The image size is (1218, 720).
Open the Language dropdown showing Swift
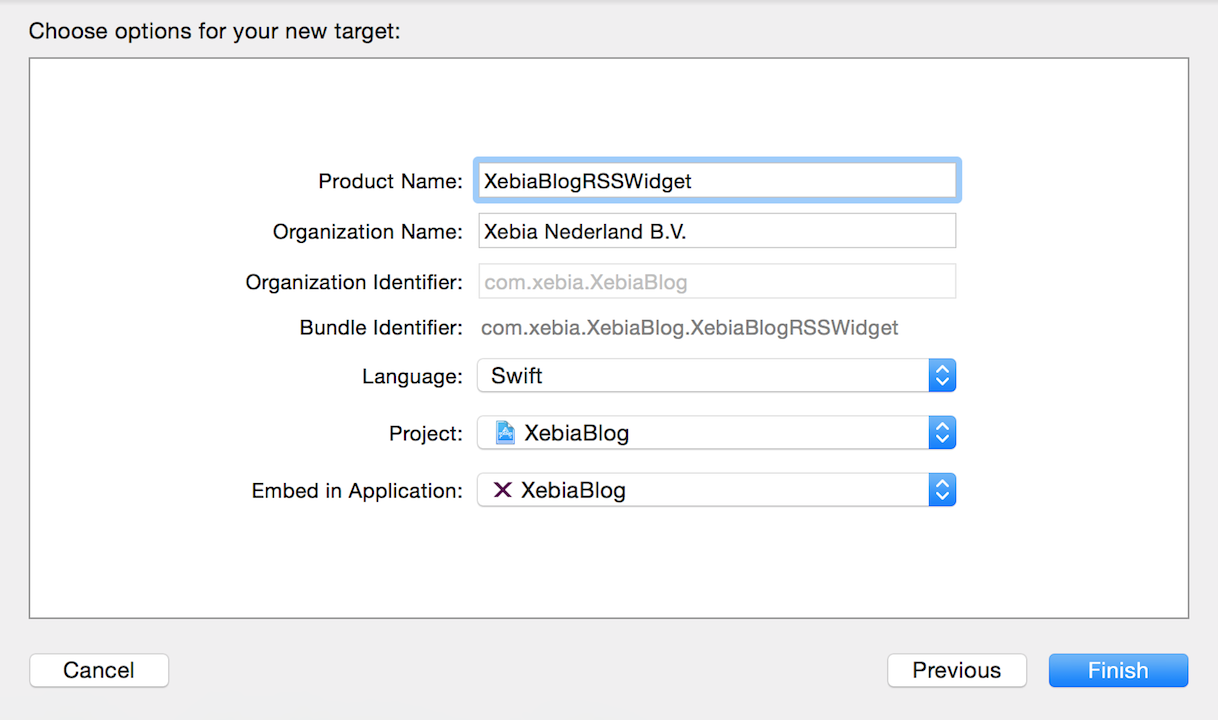tap(717, 376)
